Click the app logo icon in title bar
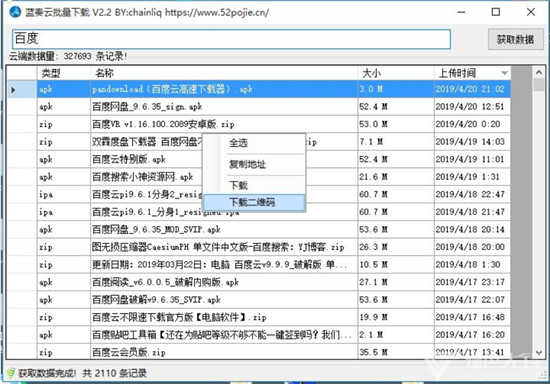This screenshot has height=384, width=550. [15, 12]
